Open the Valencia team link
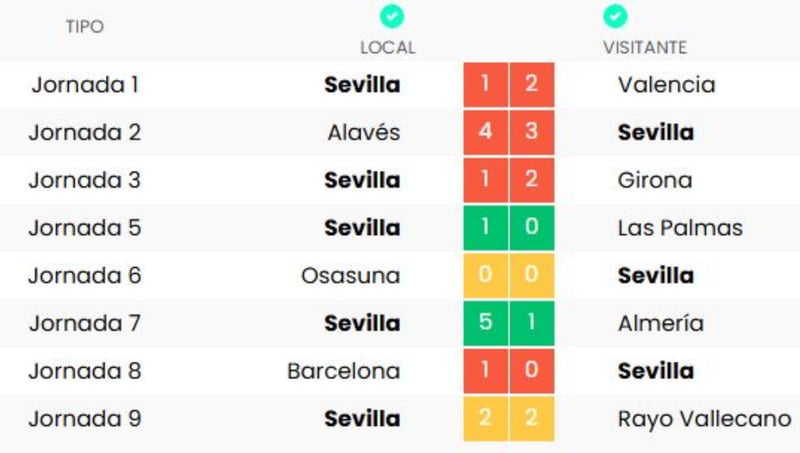The height and width of the screenshot is (453, 800). pos(666,84)
